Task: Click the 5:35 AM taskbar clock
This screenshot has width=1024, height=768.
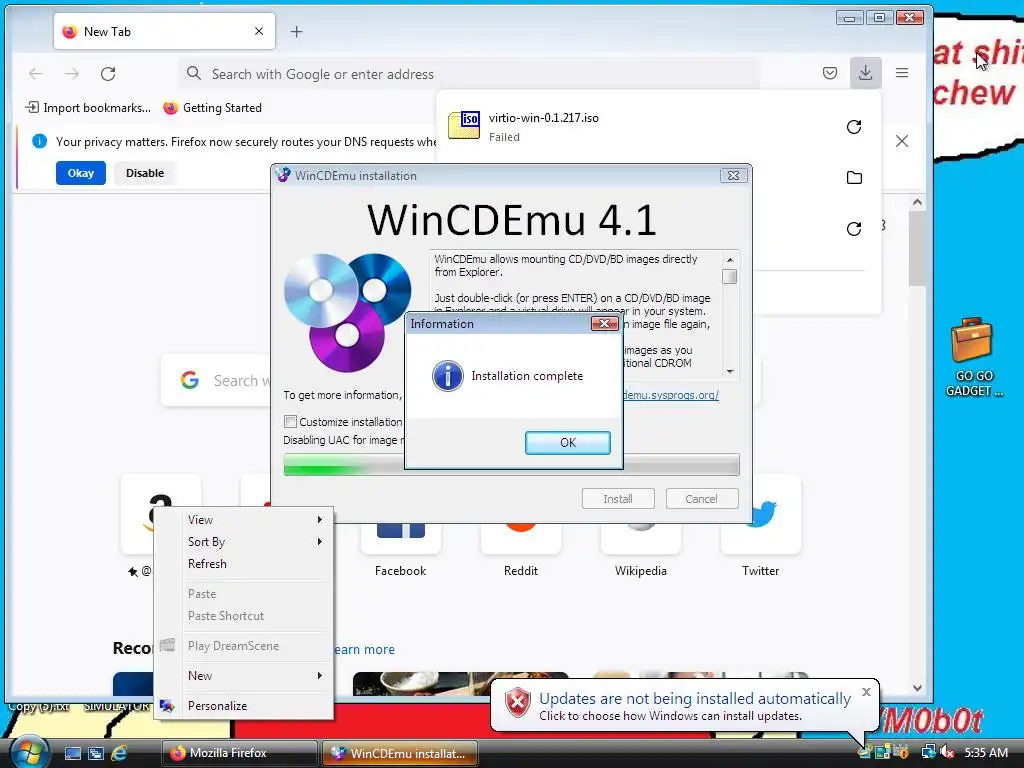Action: pos(986,752)
